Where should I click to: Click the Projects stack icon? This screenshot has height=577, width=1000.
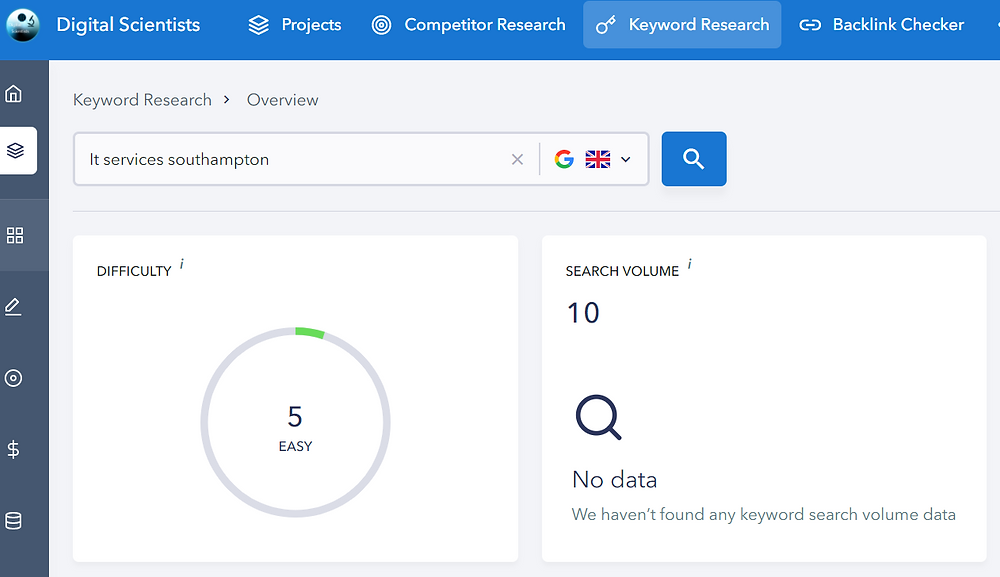pos(259,25)
